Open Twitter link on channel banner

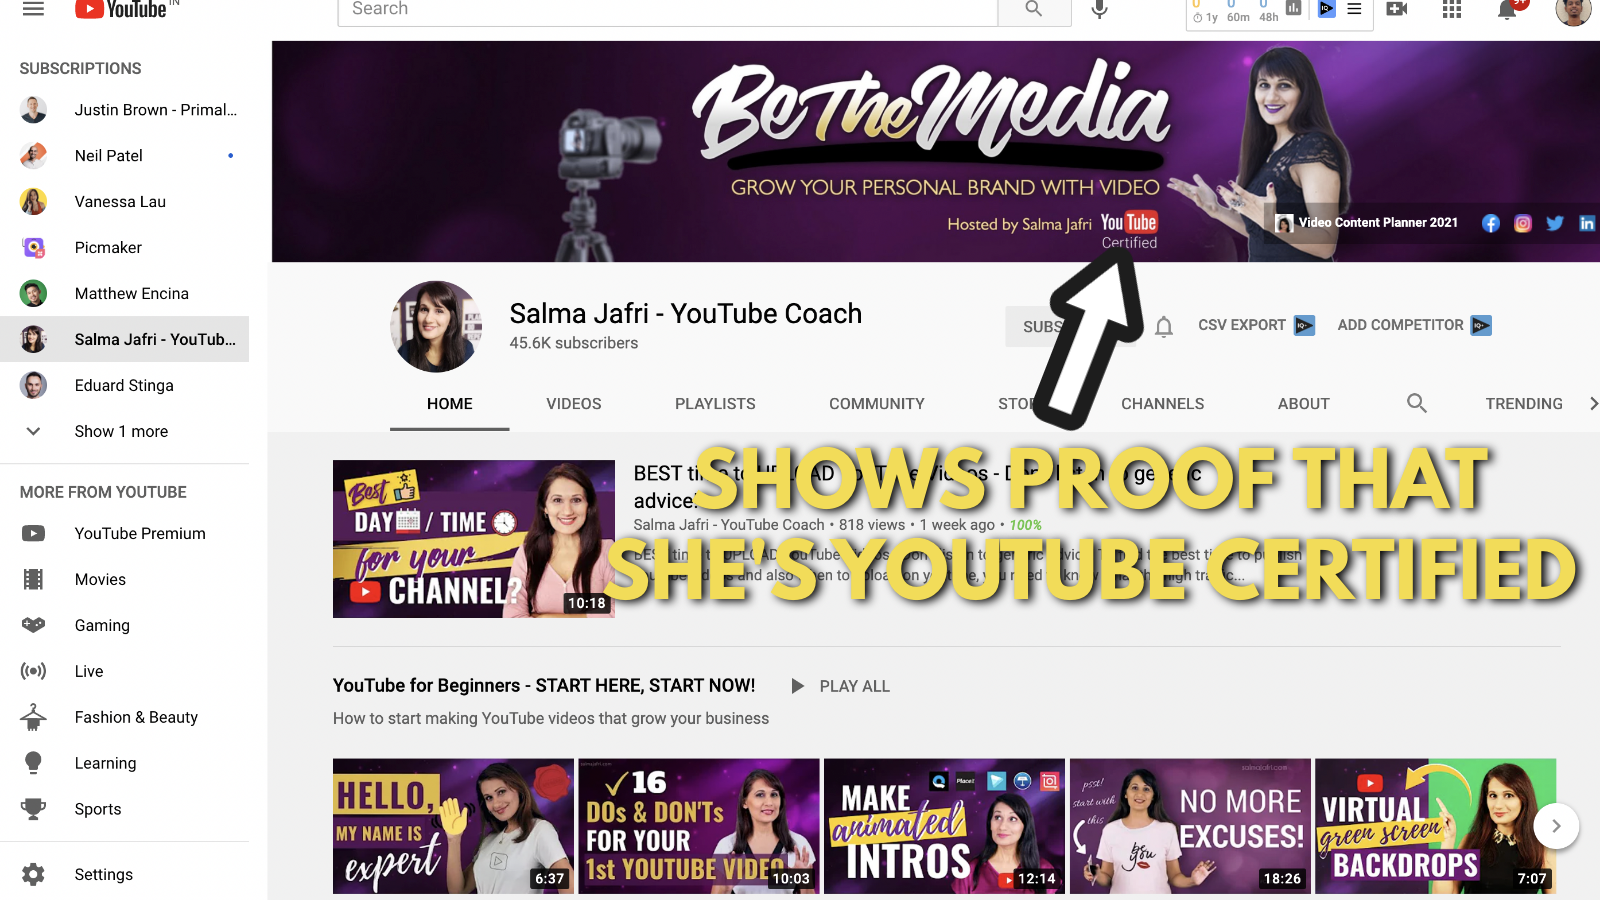coord(1555,223)
